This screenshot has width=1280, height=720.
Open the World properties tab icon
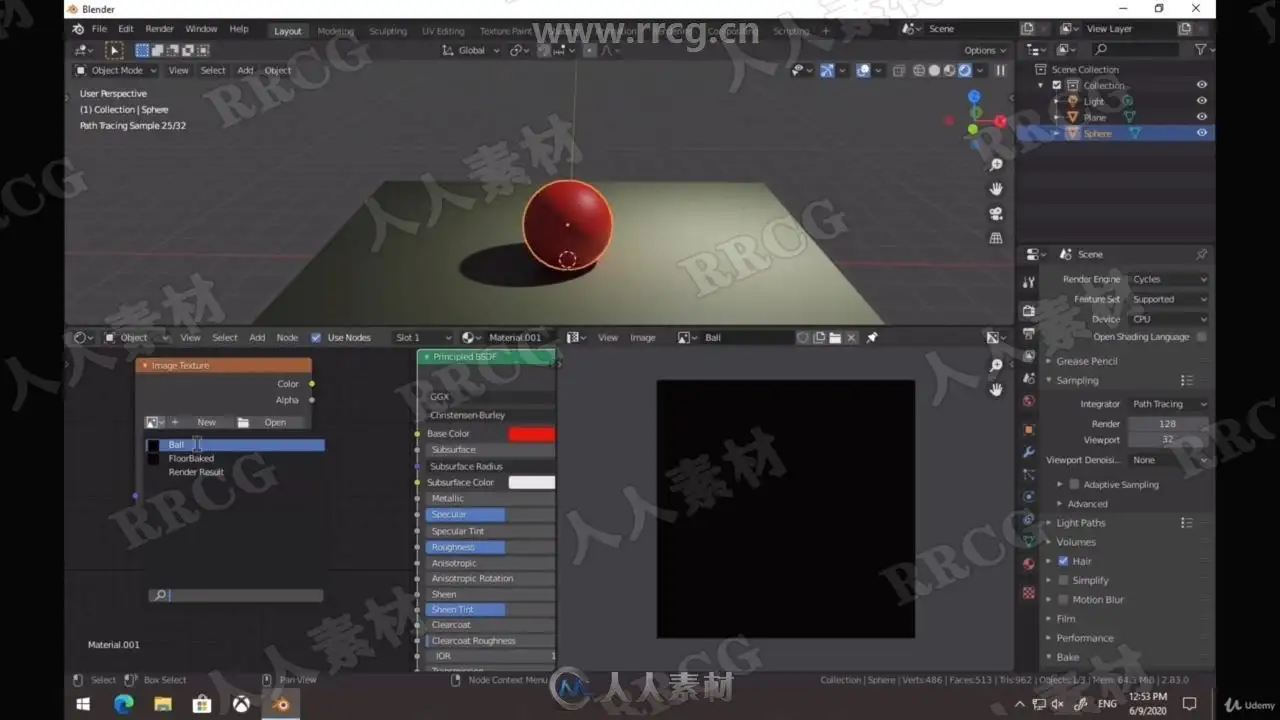coord(1028,401)
